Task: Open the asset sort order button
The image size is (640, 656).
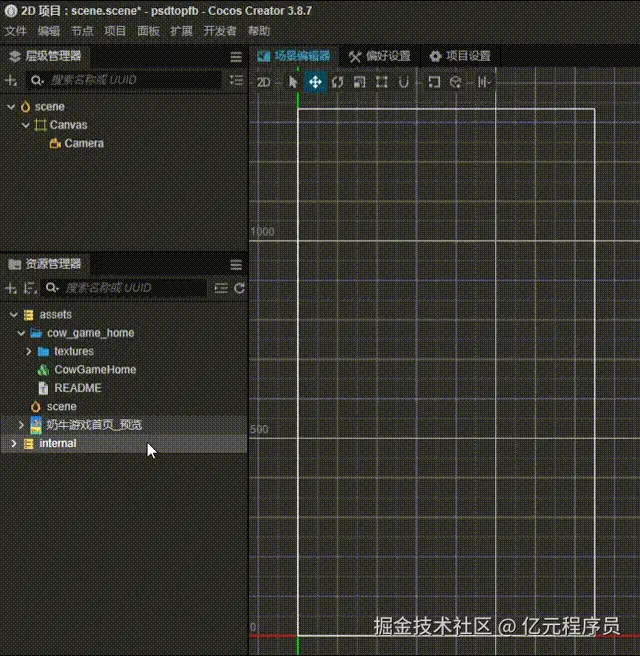Action: coord(29,288)
